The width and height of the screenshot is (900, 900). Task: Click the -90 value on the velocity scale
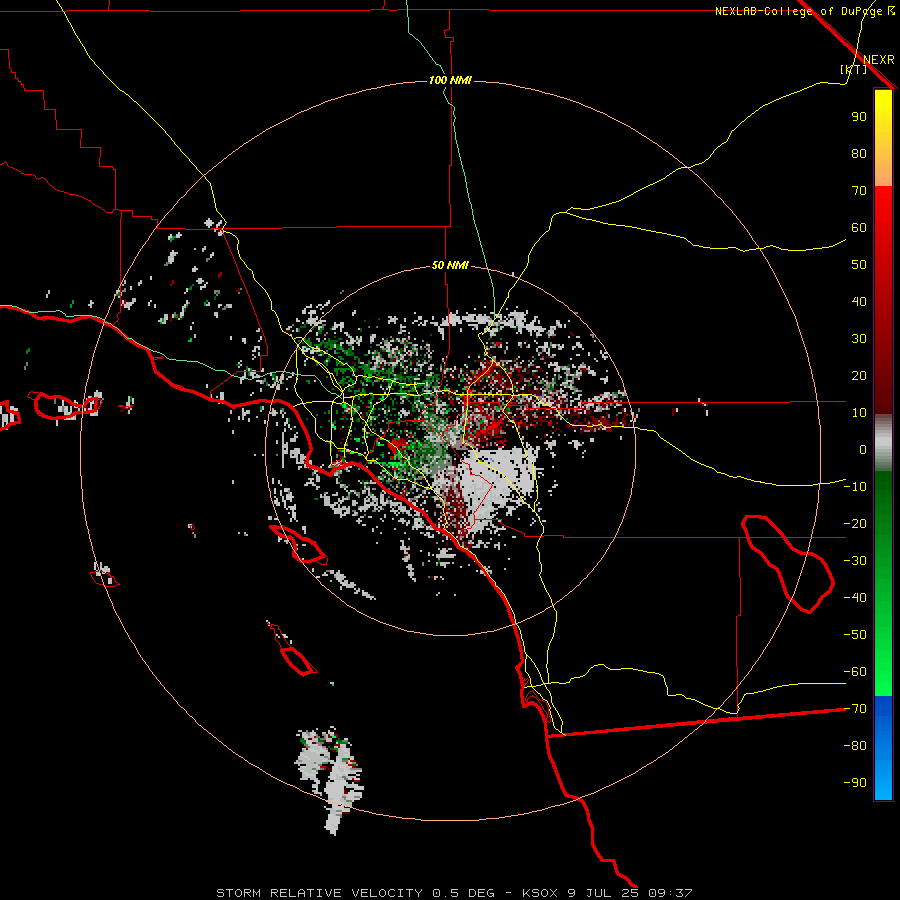coord(855,783)
